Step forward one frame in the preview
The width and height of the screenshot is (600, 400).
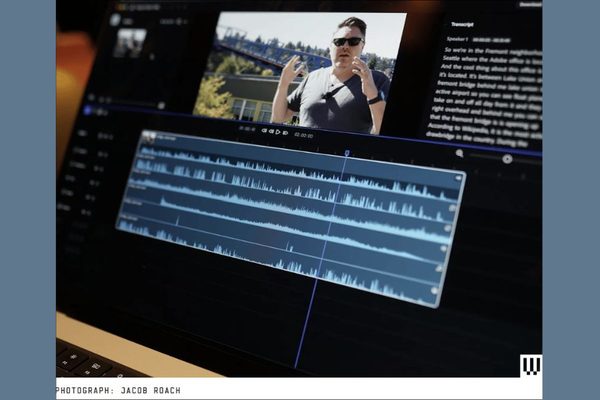(285, 133)
